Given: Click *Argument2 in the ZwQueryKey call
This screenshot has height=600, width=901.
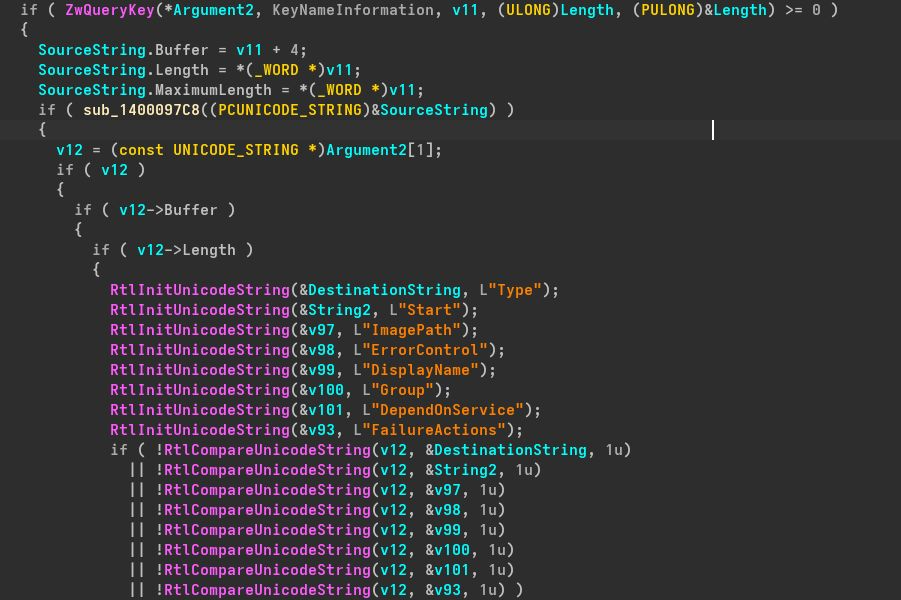Looking at the screenshot, I should (209, 10).
